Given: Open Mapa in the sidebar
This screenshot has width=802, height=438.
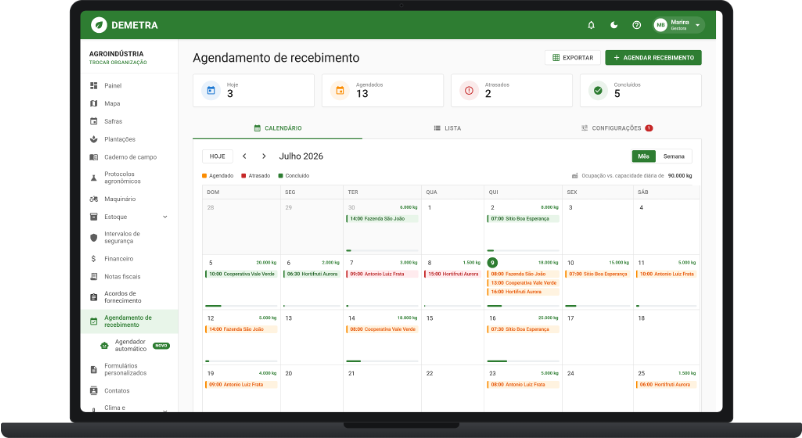Looking at the screenshot, I should [129, 103].
